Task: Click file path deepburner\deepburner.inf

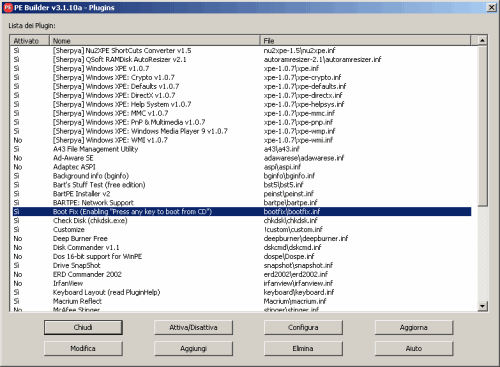Action: [x=306, y=239]
